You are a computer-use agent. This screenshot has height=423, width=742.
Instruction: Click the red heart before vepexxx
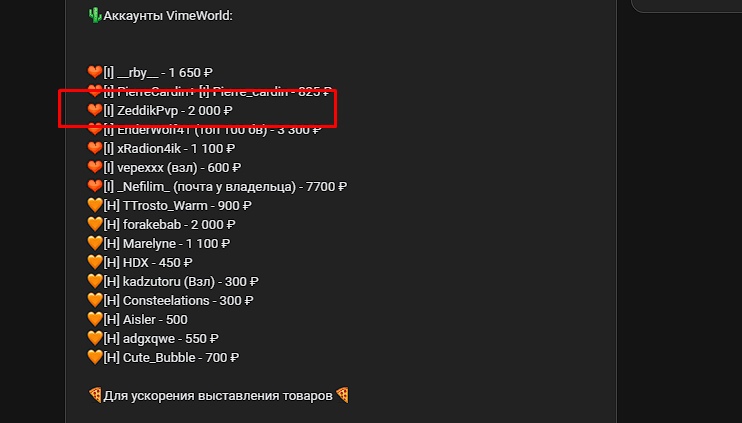[x=95, y=167]
